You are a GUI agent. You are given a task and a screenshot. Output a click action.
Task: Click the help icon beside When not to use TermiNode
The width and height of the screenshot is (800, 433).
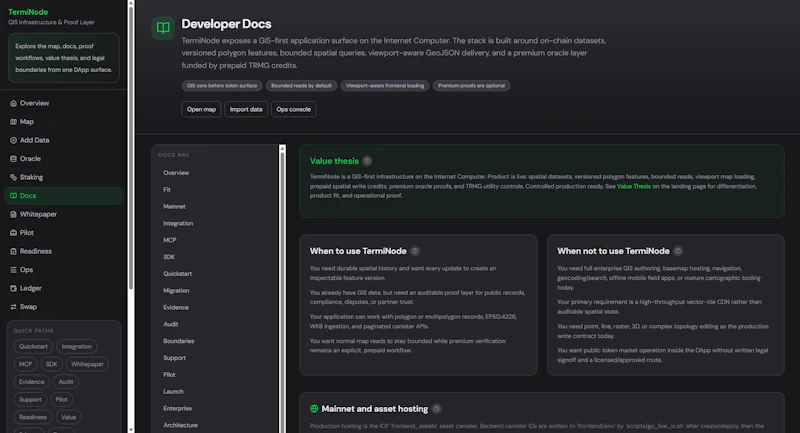[678, 251]
